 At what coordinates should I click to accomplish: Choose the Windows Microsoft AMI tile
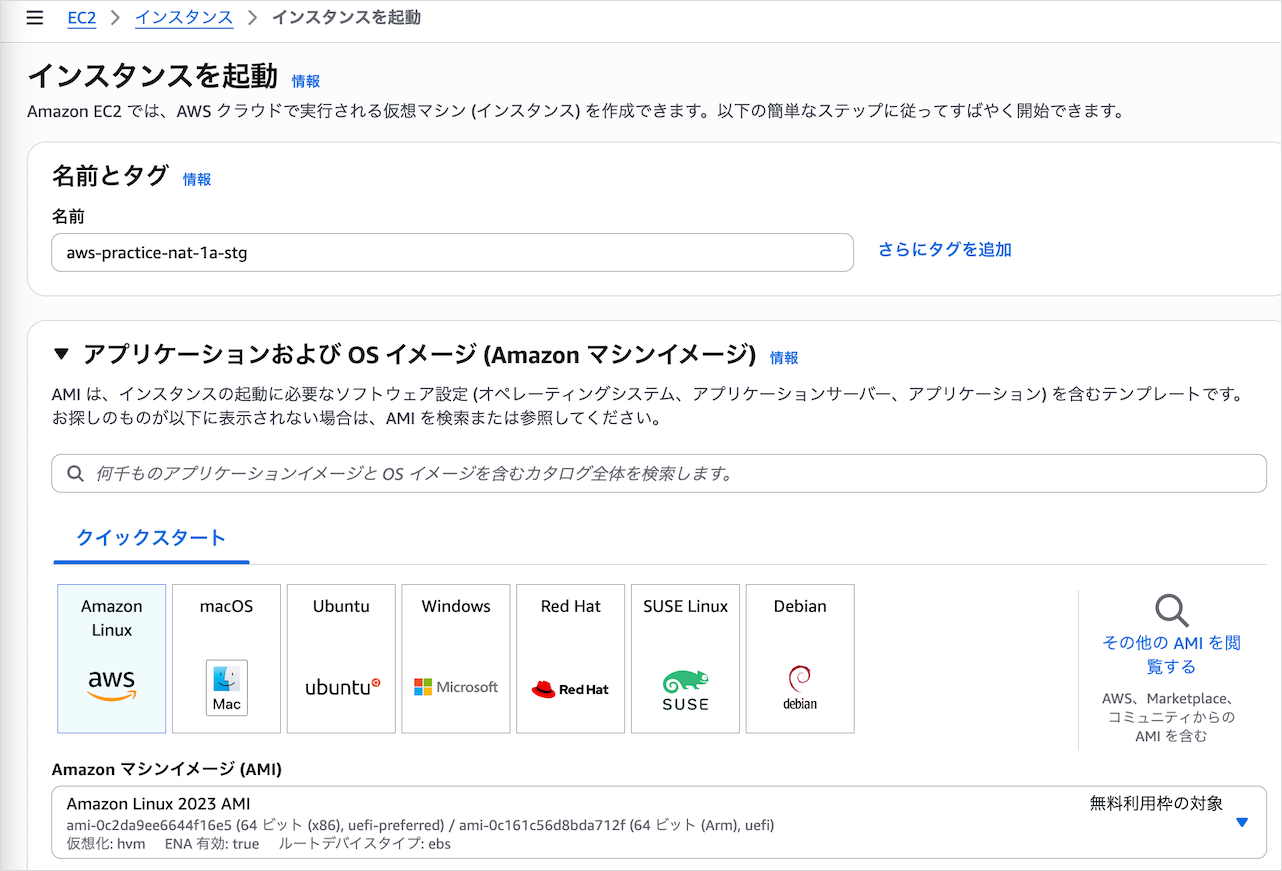tap(456, 659)
